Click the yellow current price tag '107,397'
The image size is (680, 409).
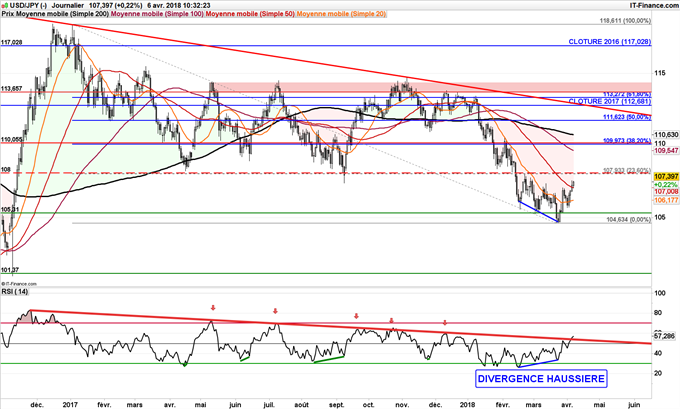666,177
